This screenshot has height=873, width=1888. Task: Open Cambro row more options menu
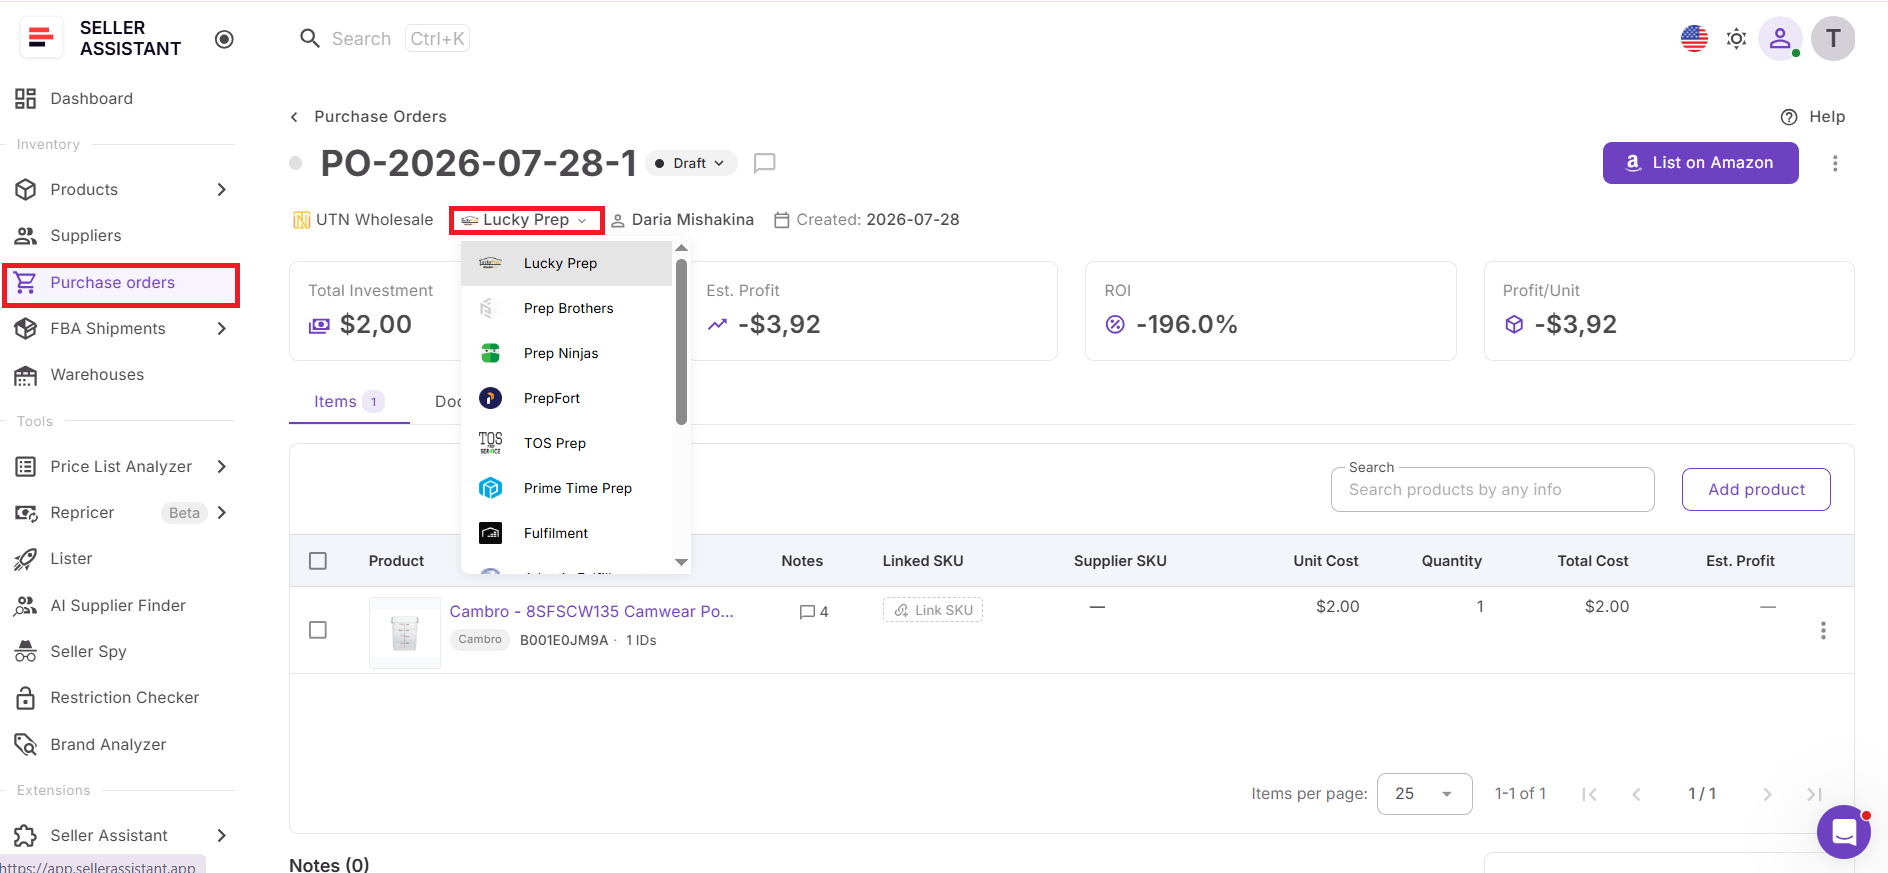pos(1823,630)
